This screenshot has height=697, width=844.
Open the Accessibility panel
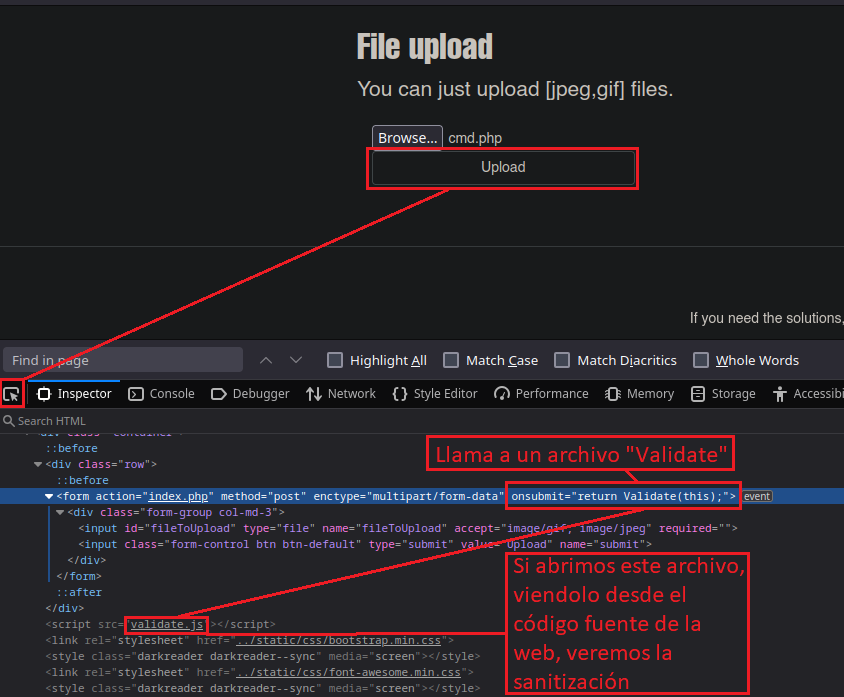(x=808, y=394)
